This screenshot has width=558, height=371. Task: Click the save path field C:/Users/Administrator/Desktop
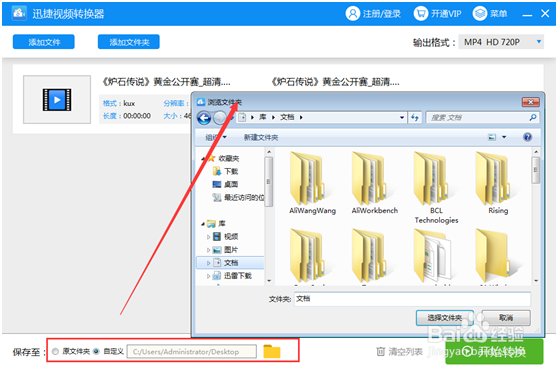191,351
